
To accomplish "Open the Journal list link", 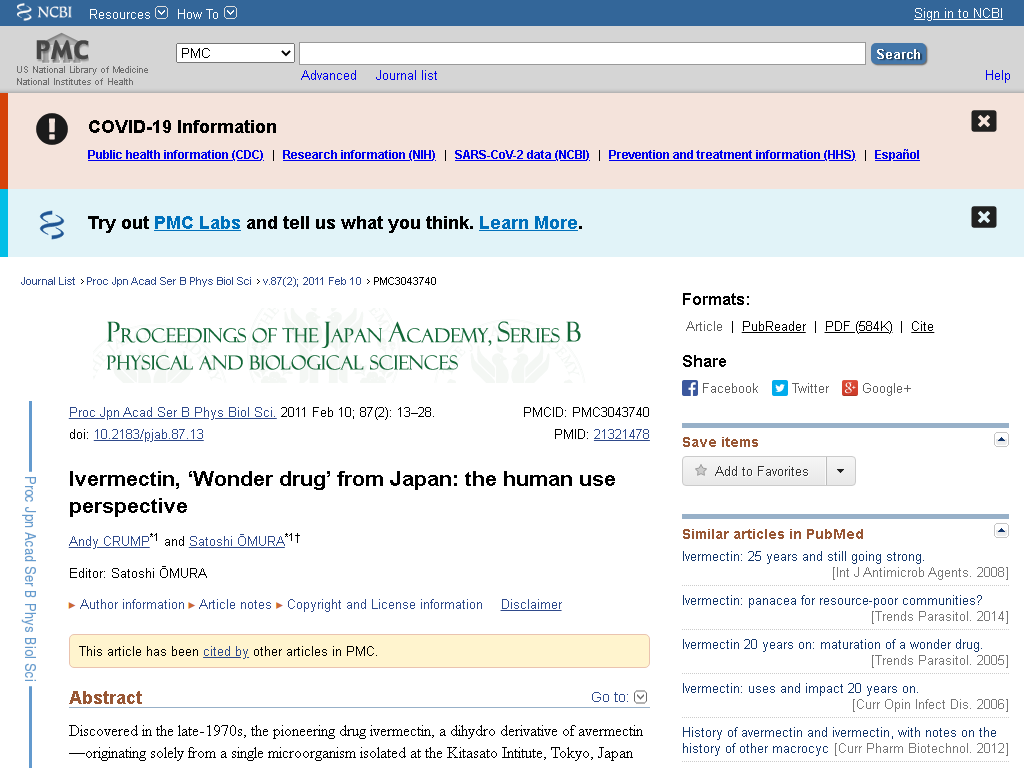I will [x=406, y=76].
